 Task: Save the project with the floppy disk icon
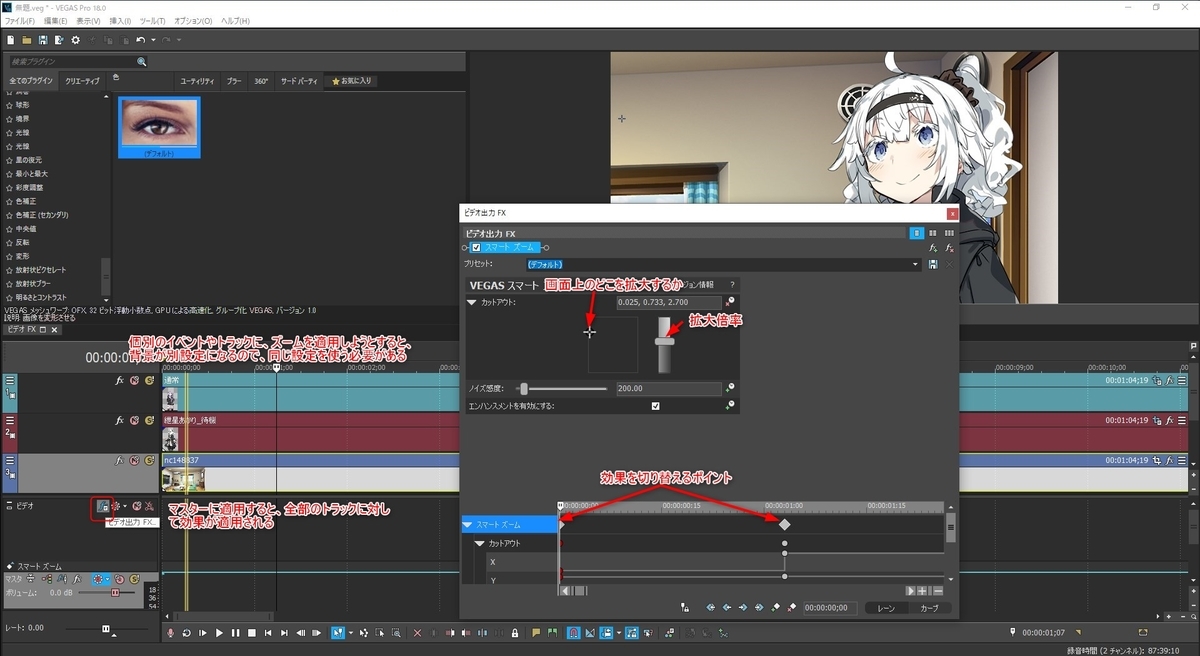[x=43, y=40]
